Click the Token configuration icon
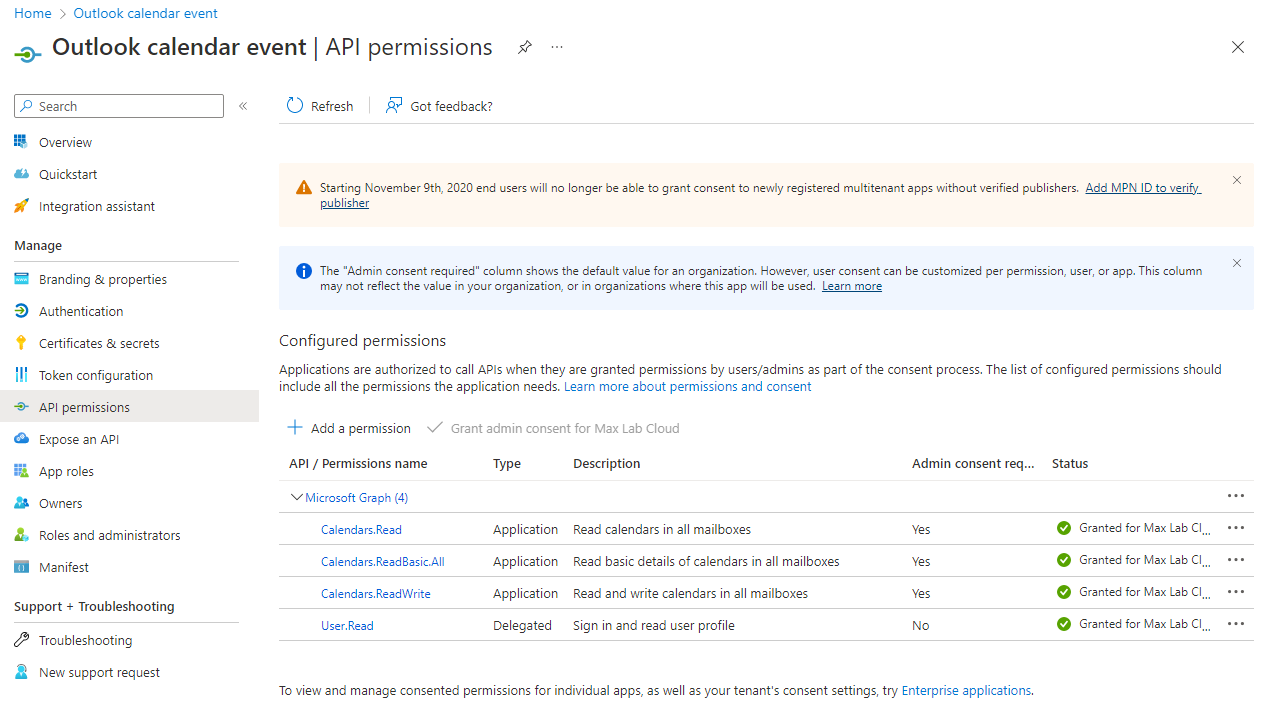This screenshot has height=715, width=1267. click(x=21, y=375)
